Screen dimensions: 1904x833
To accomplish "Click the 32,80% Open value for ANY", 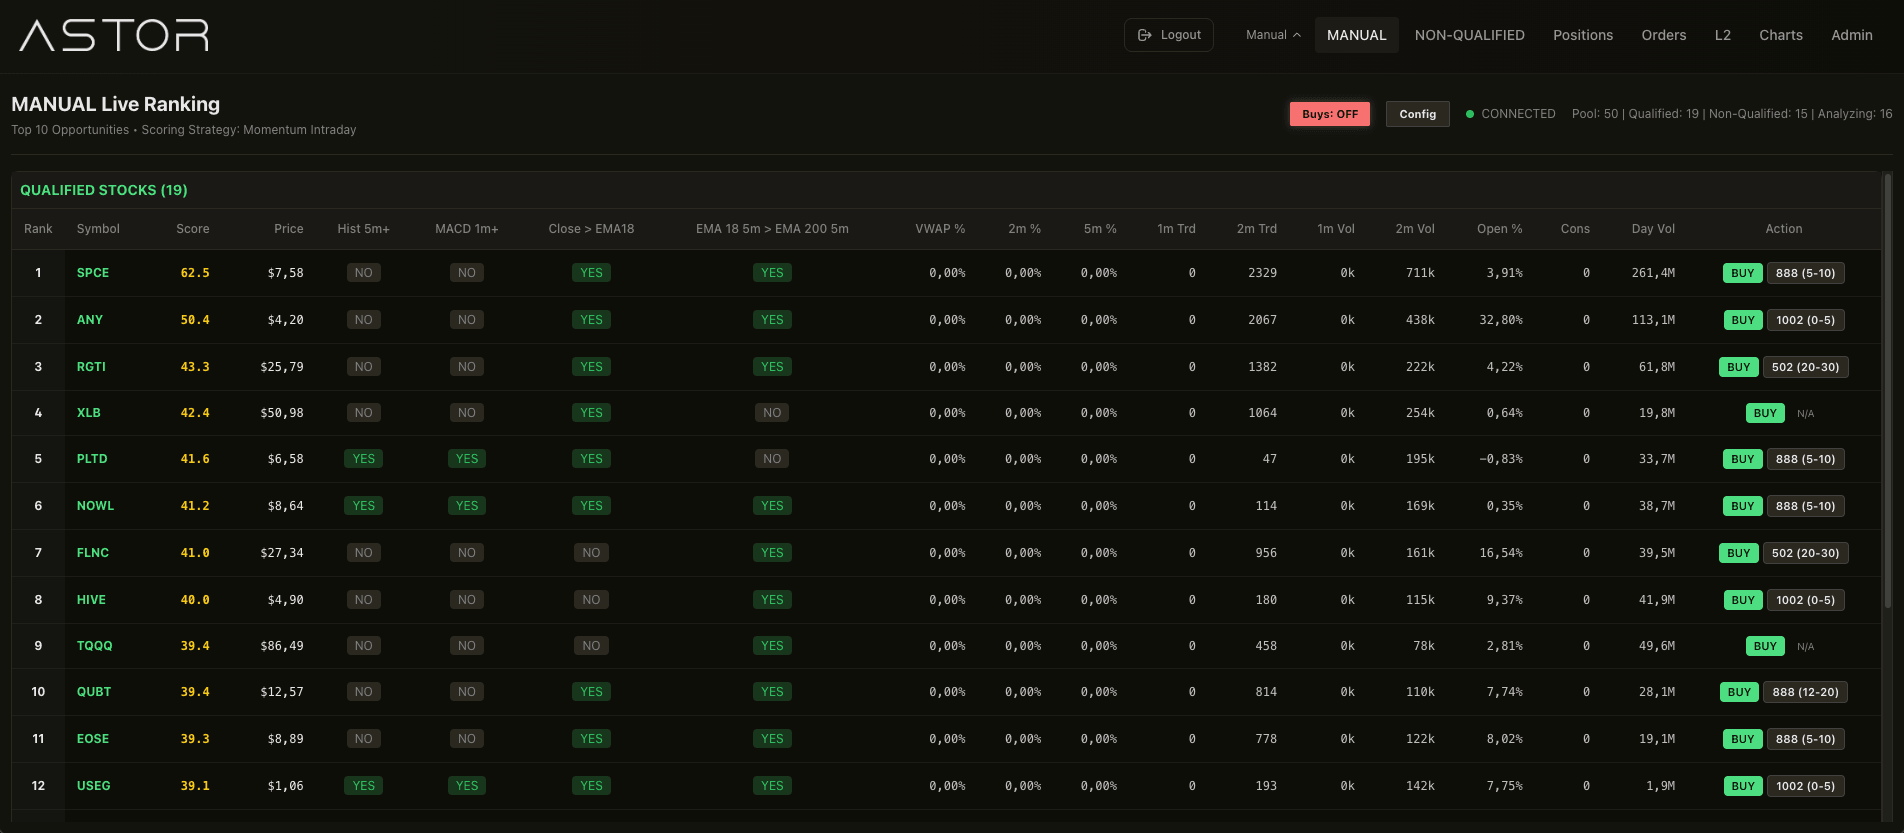I will 1501,320.
